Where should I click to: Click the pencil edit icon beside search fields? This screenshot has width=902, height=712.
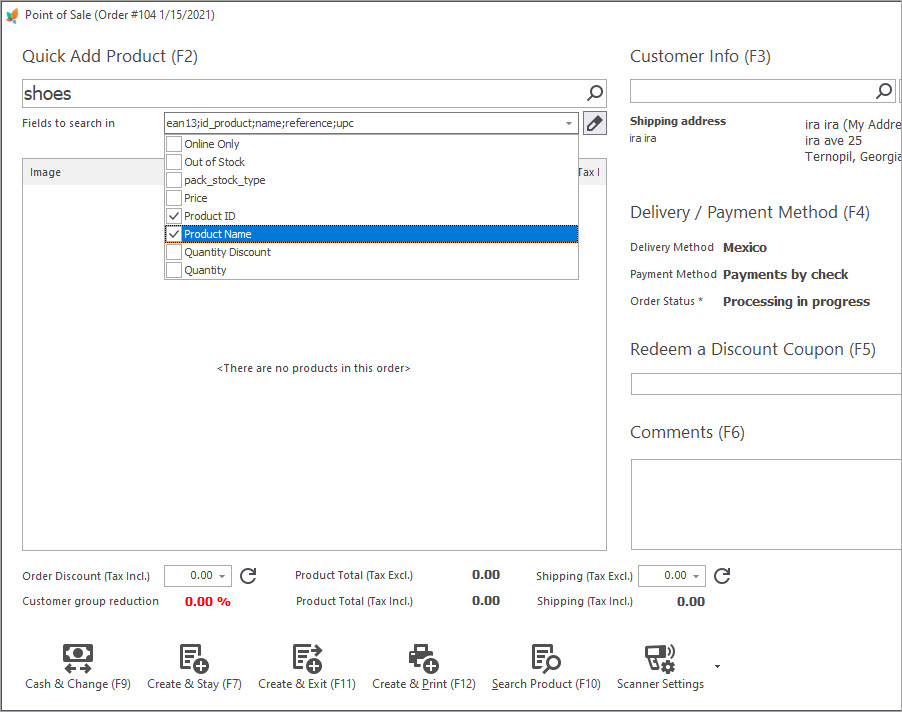[x=594, y=123]
